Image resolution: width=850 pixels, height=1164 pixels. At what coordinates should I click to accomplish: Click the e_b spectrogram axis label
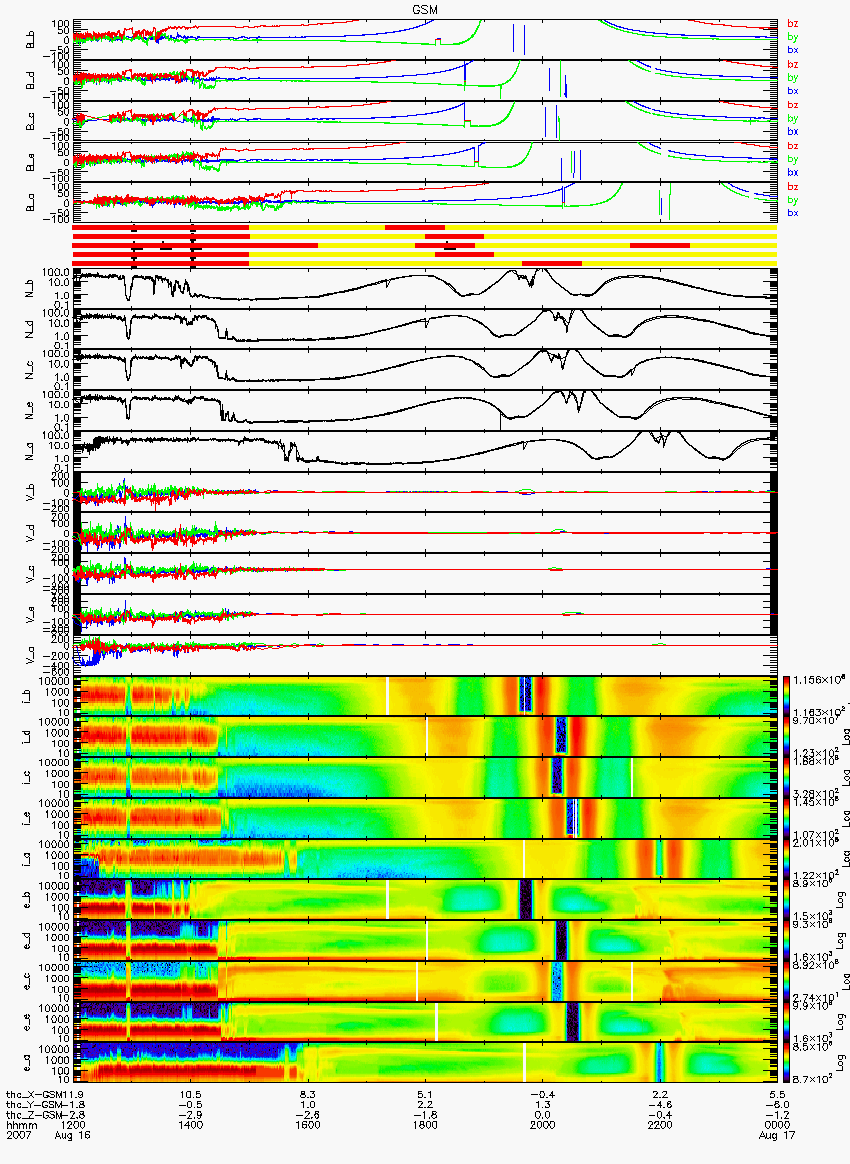(x=26, y=900)
